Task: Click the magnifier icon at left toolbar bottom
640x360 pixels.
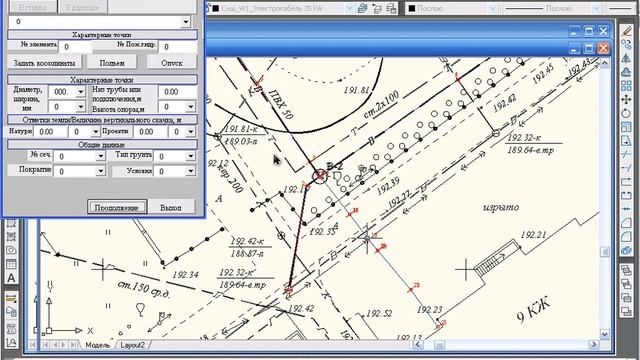Action: coord(11,342)
